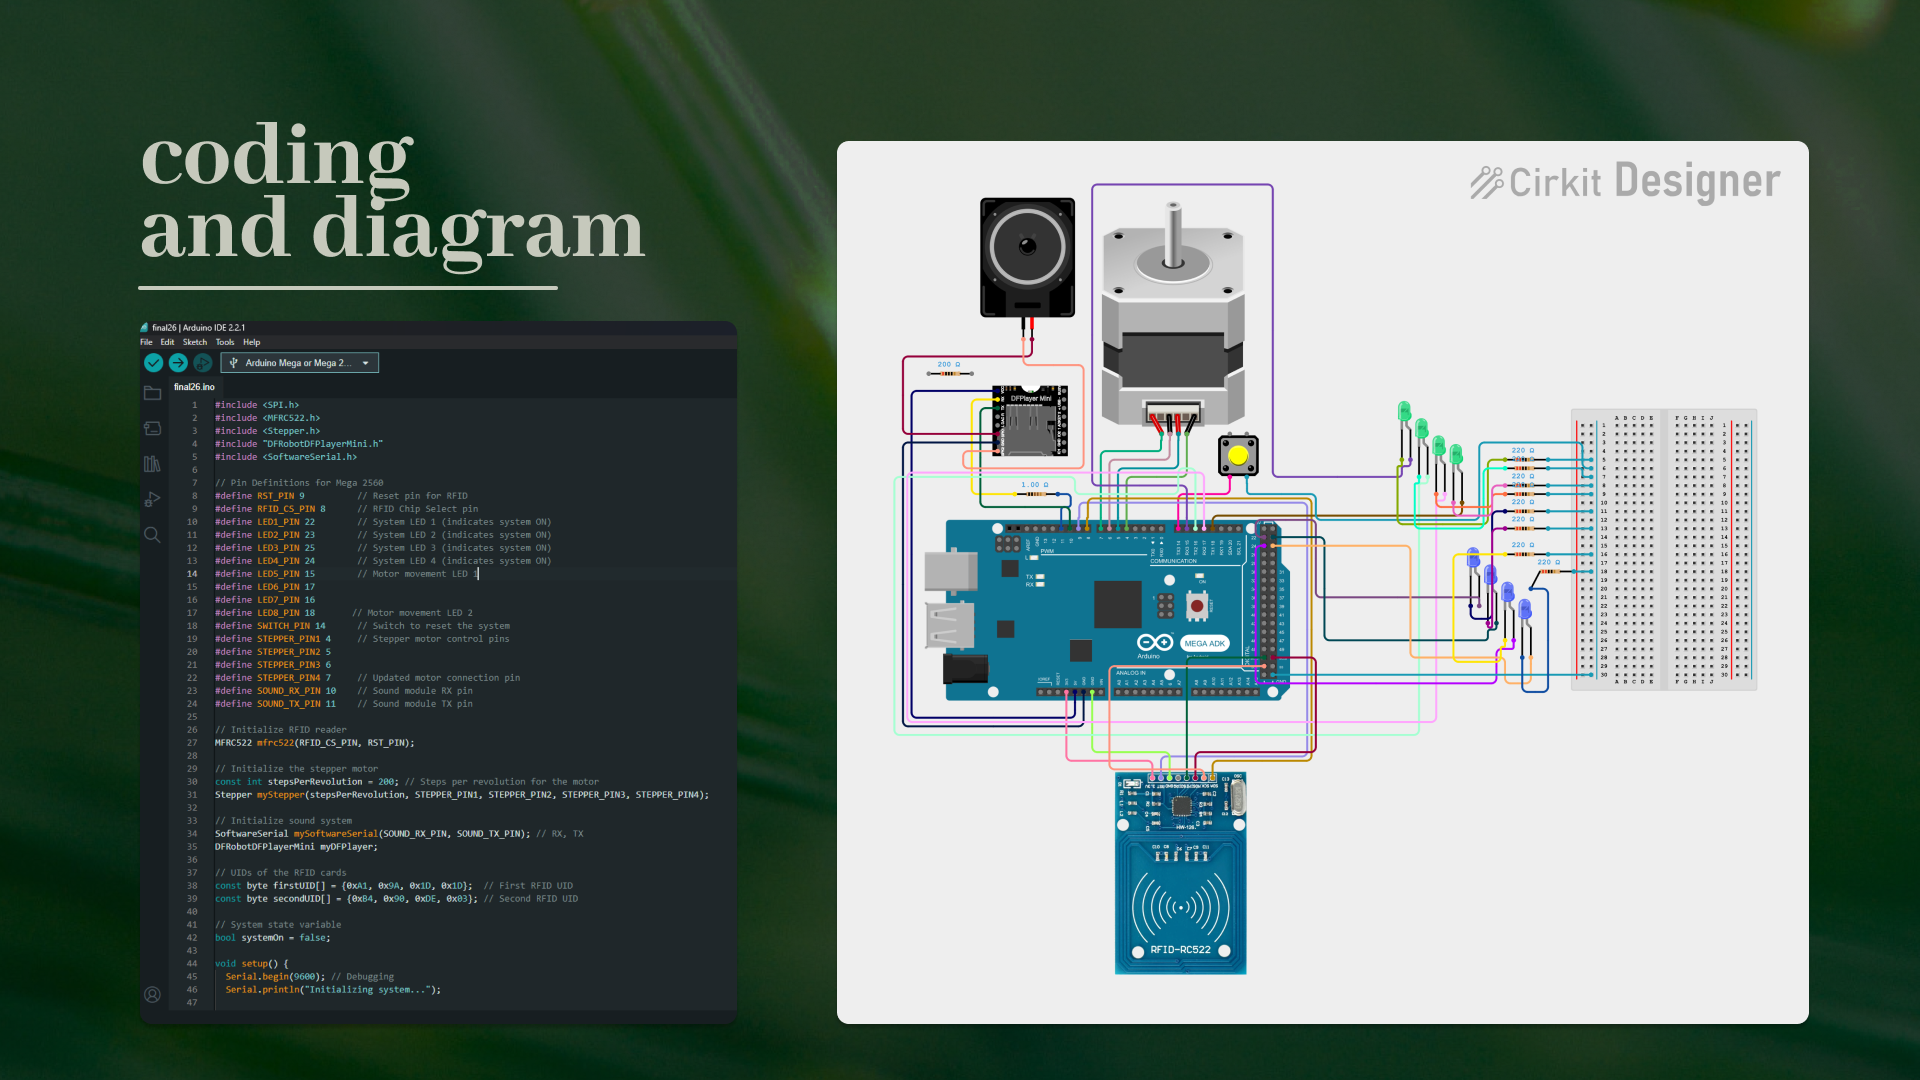This screenshot has height=1080, width=1920.
Task: Open the Edit menu
Action: [x=167, y=342]
